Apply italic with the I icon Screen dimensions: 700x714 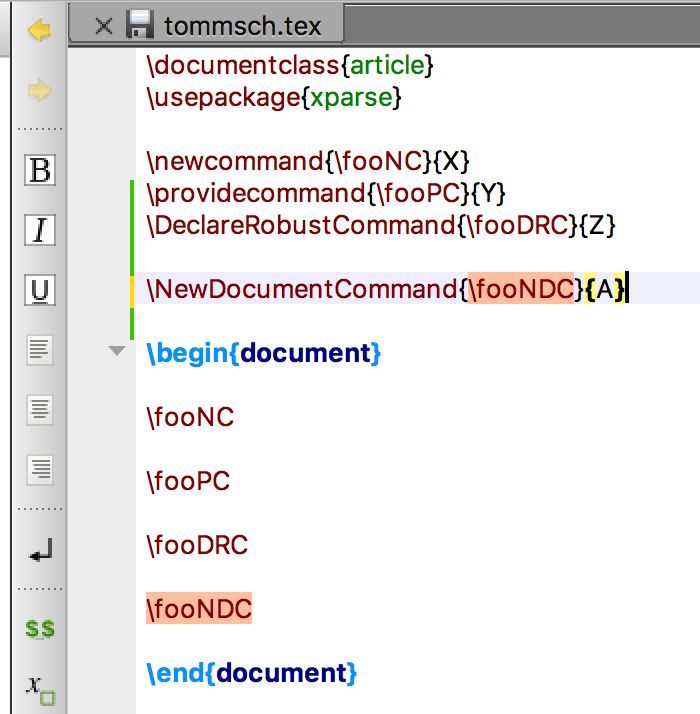[x=40, y=230]
